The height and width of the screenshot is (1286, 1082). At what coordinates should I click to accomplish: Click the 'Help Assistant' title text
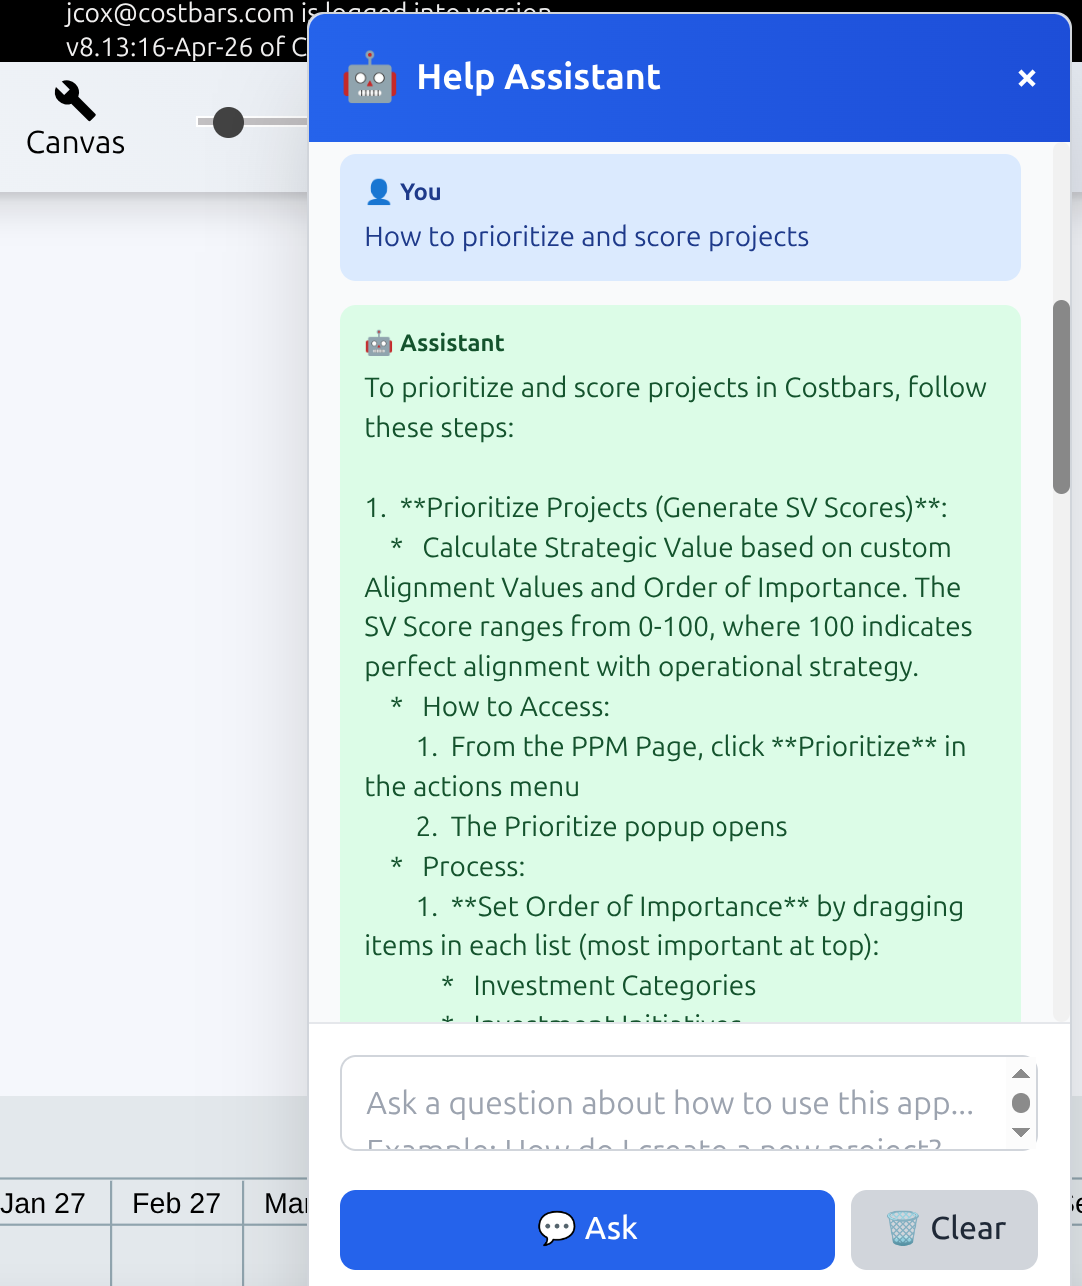pyautogui.click(x=538, y=77)
